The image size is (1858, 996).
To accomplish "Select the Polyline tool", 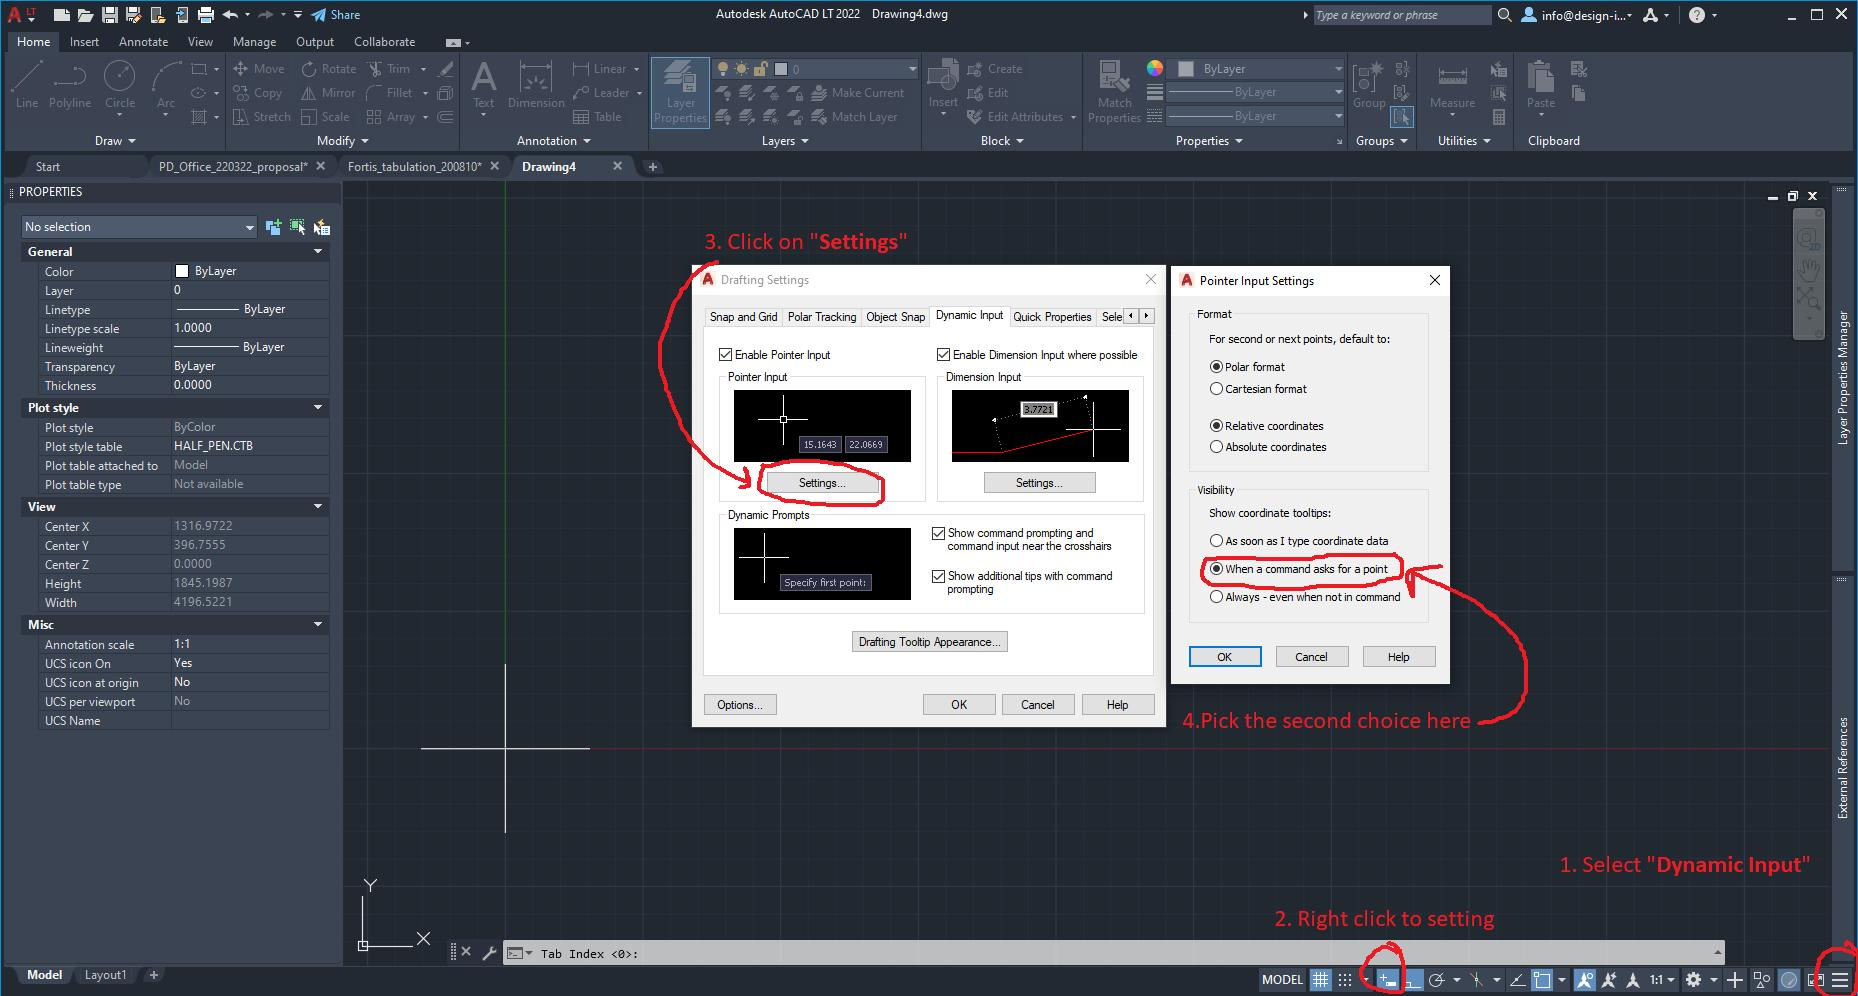I will 70,84.
